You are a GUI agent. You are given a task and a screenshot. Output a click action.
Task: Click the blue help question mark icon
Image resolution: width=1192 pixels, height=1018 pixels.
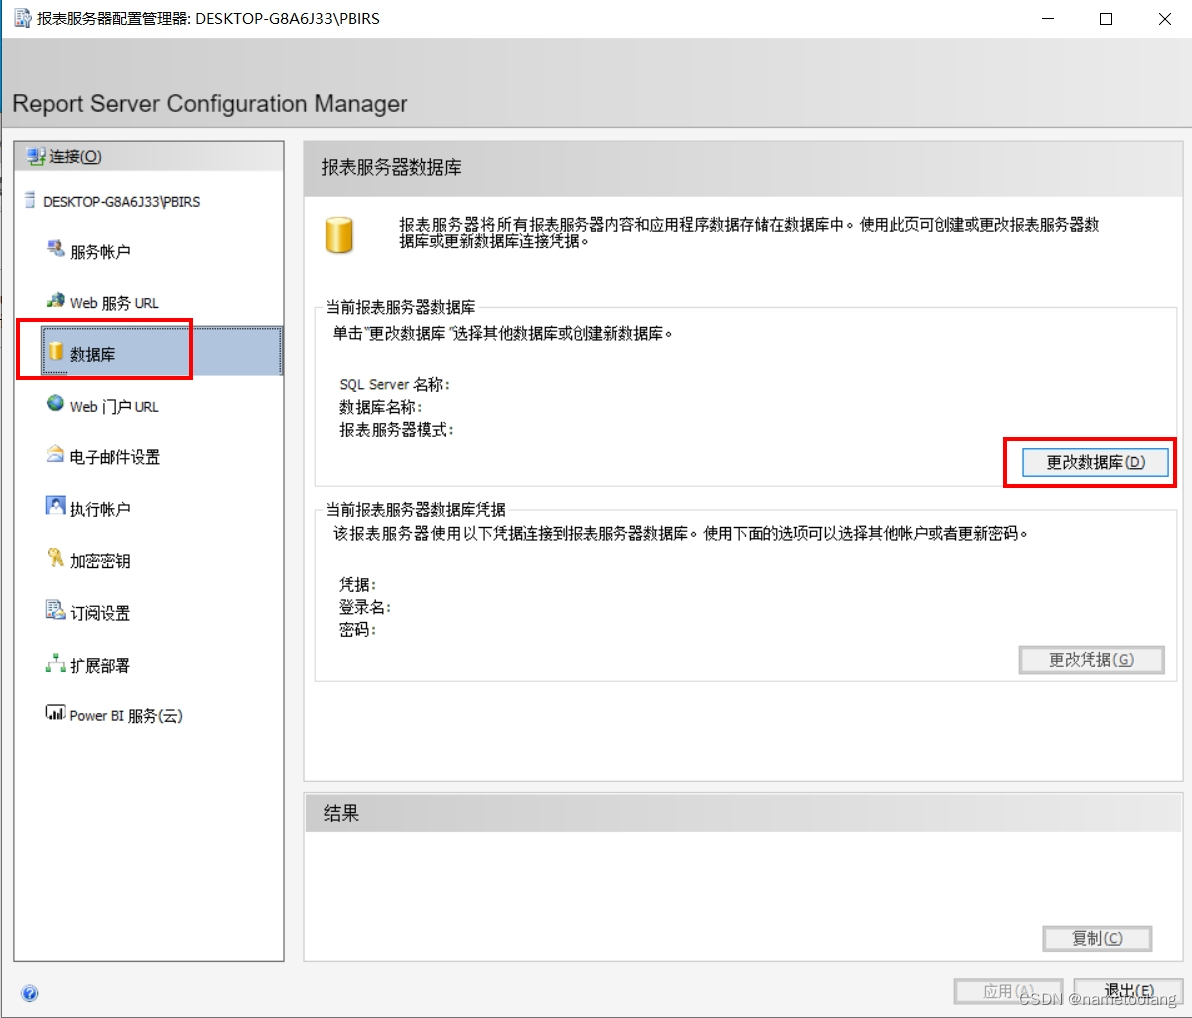tap(30, 993)
